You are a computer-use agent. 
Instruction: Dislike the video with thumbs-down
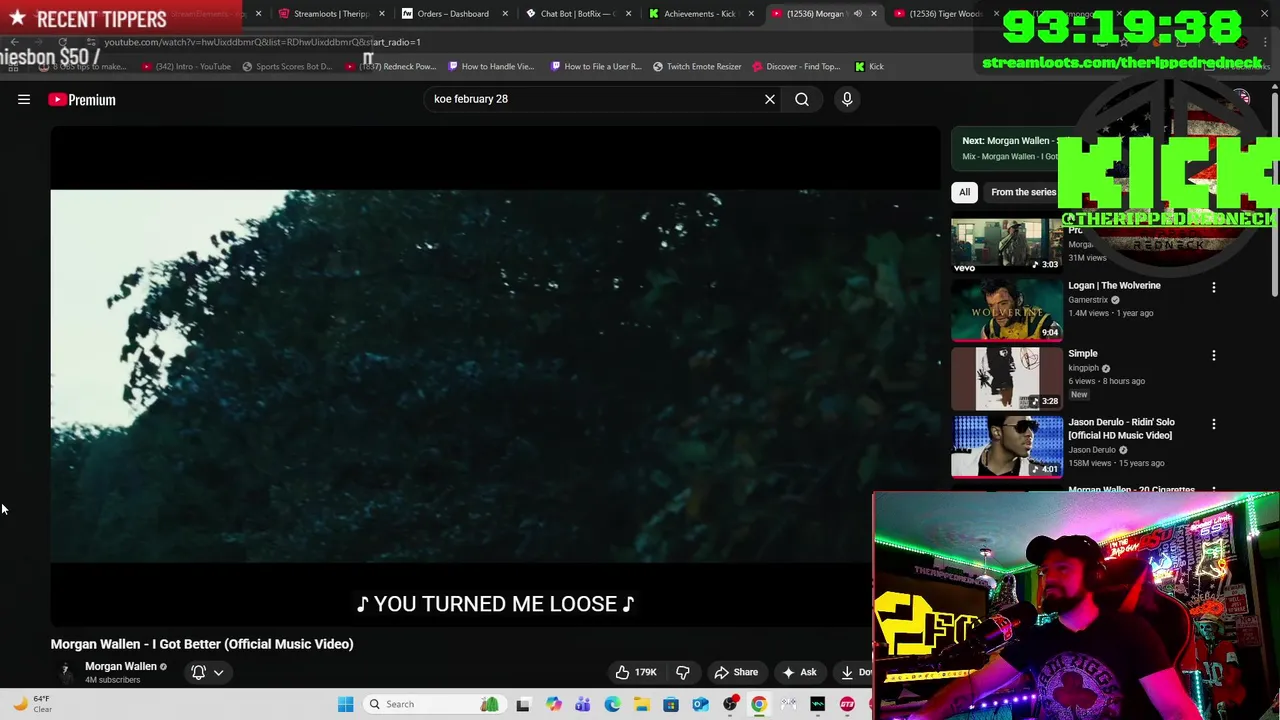[x=683, y=672]
